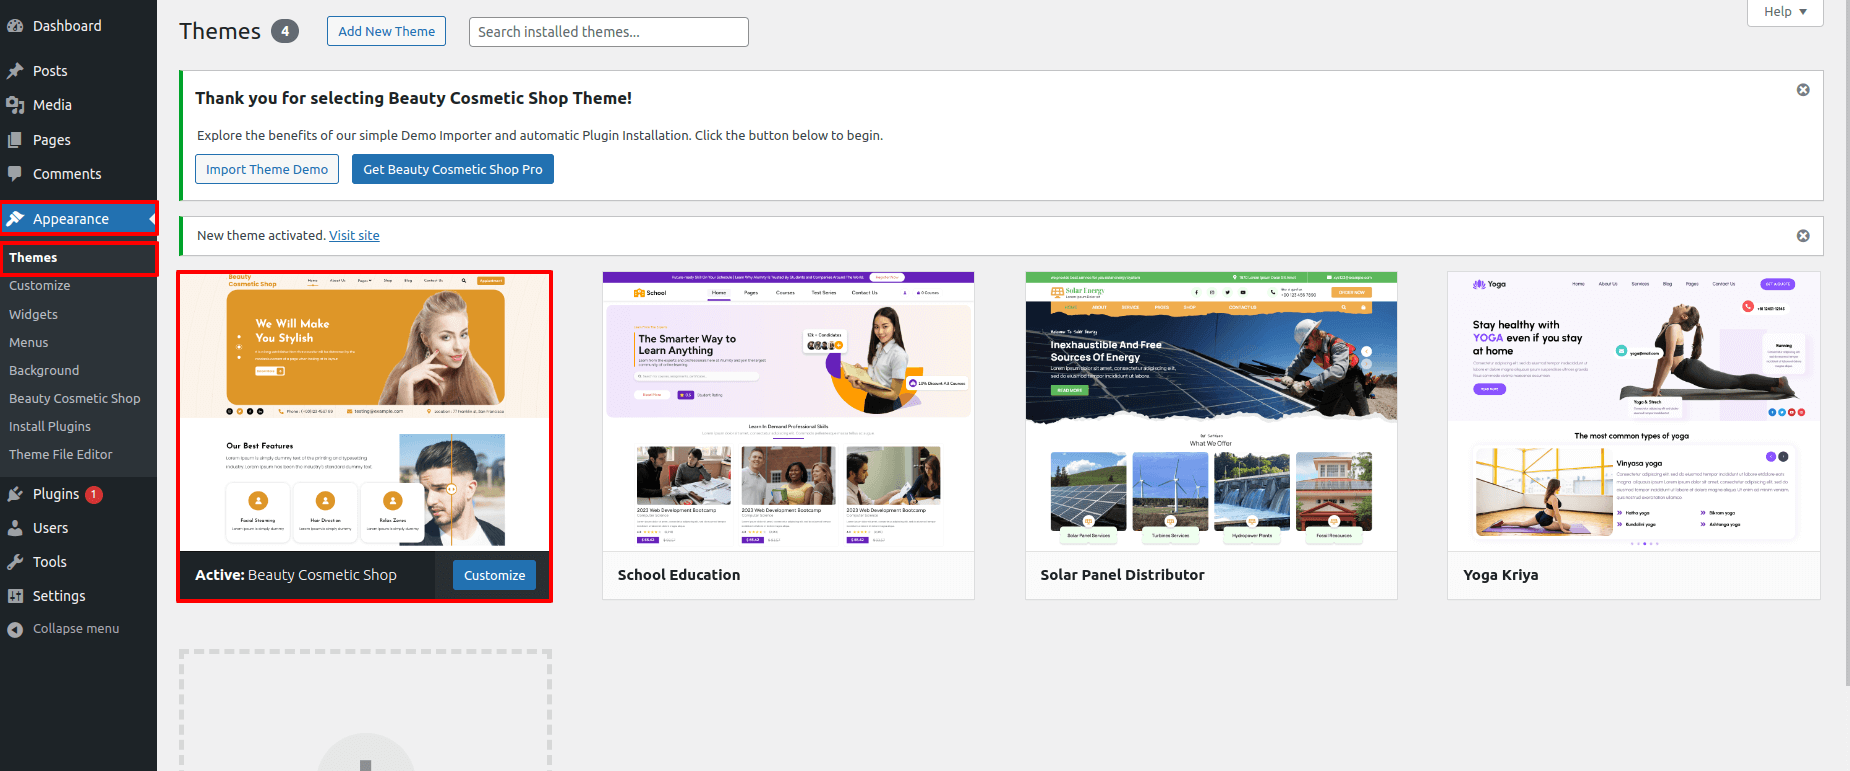Viewport: 1850px width, 771px height.
Task: Dismiss the 'New theme activated' notice
Action: (1803, 236)
